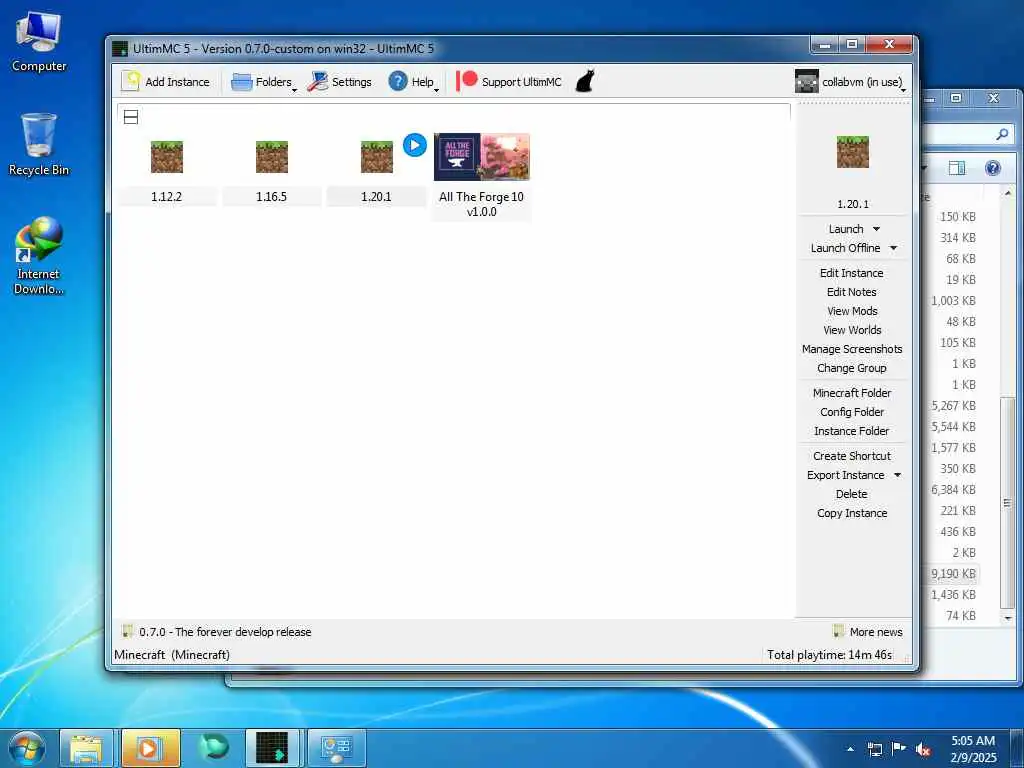Click the More news button

(x=868, y=632)
